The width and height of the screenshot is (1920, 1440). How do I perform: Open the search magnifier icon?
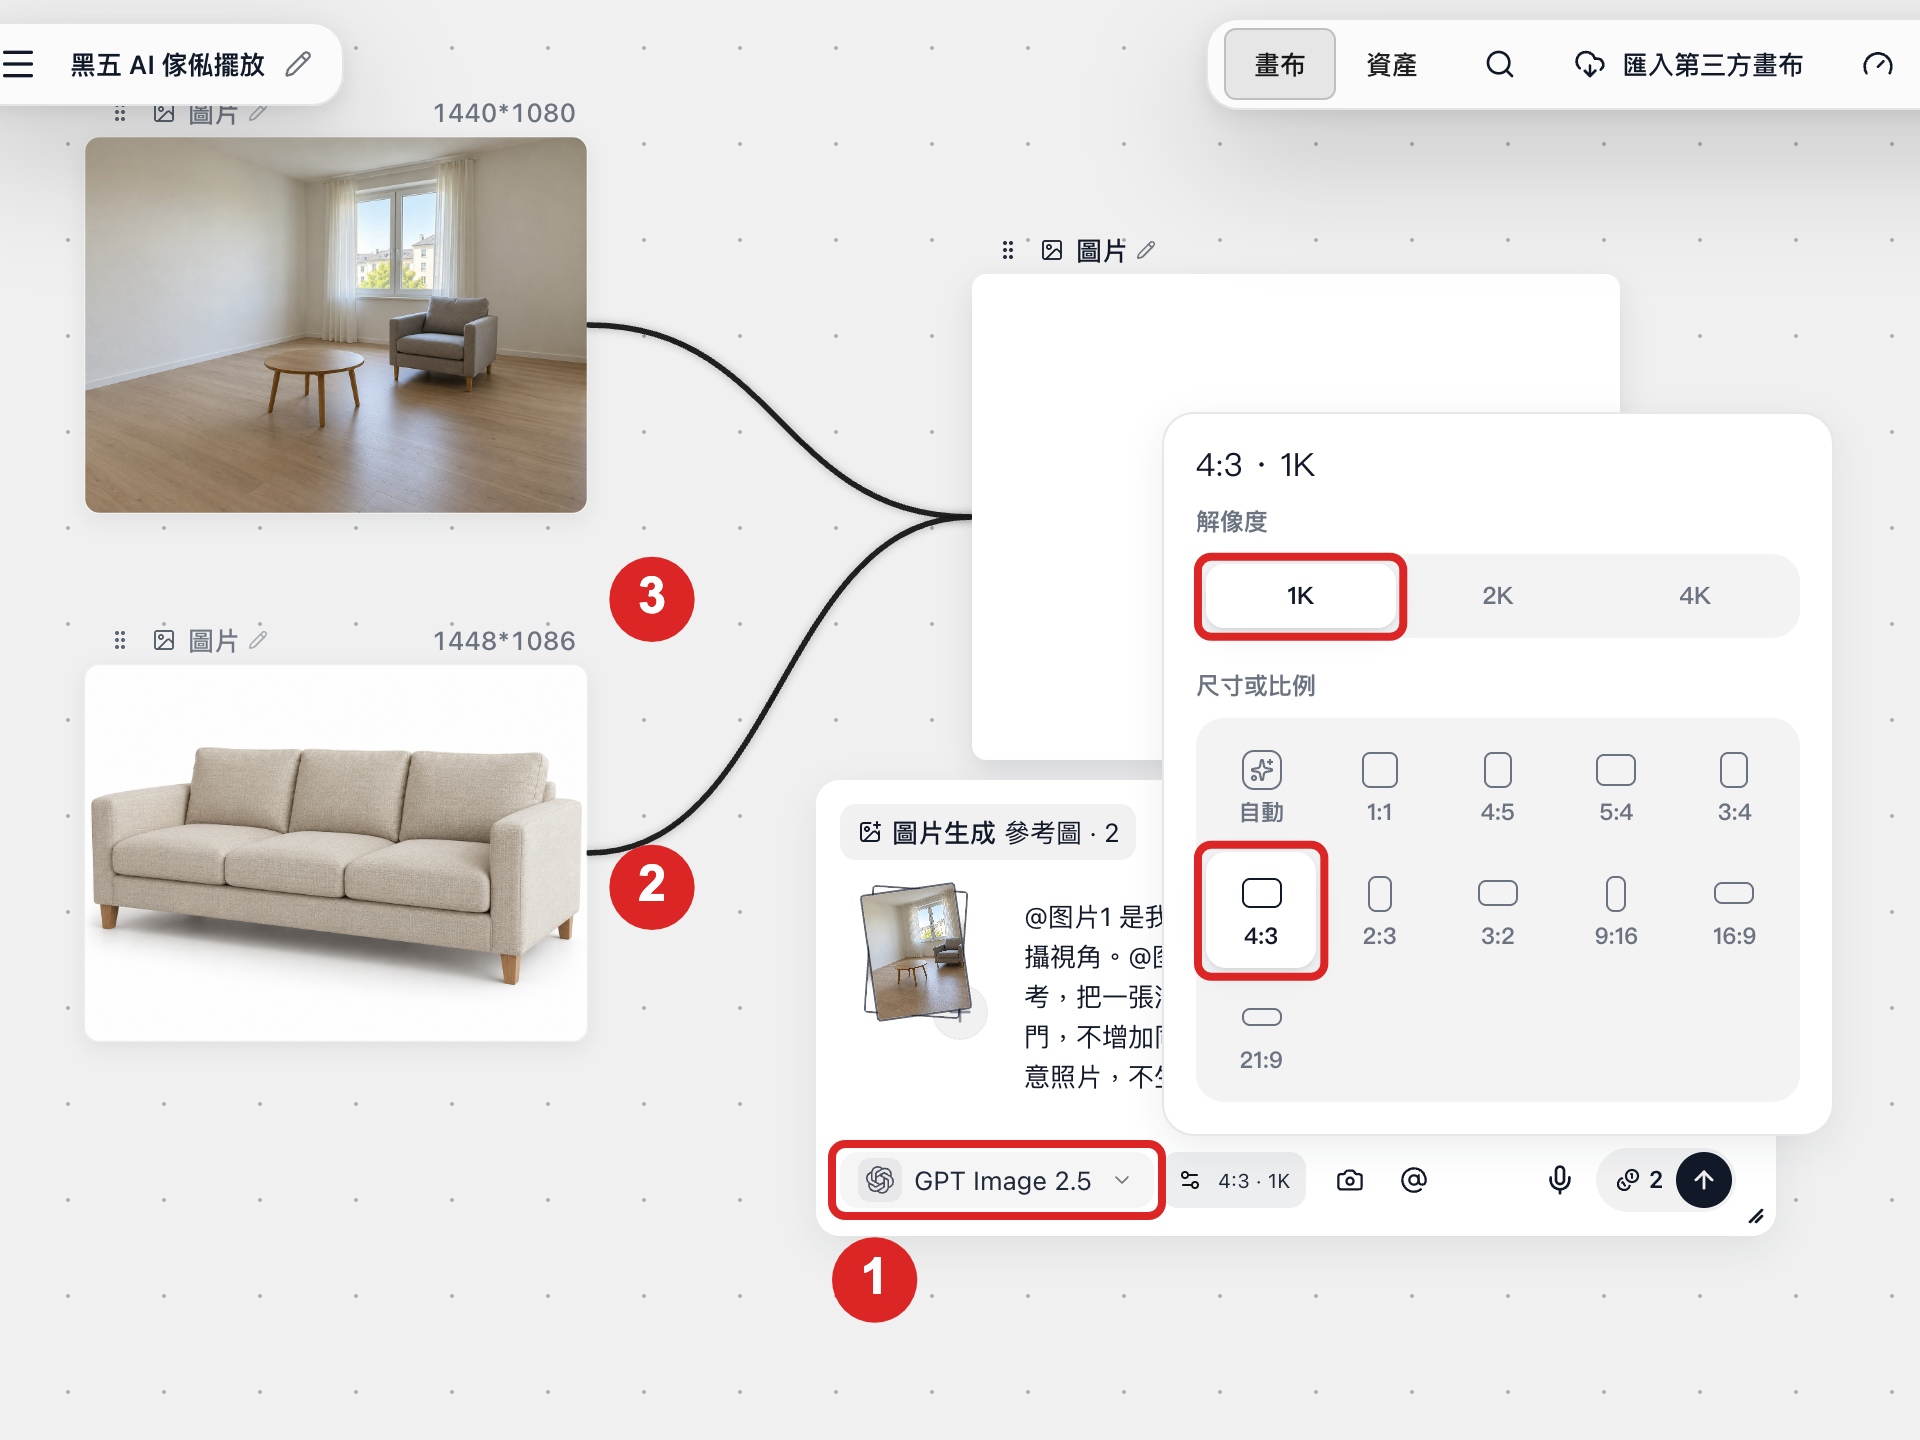point(1499,65)
